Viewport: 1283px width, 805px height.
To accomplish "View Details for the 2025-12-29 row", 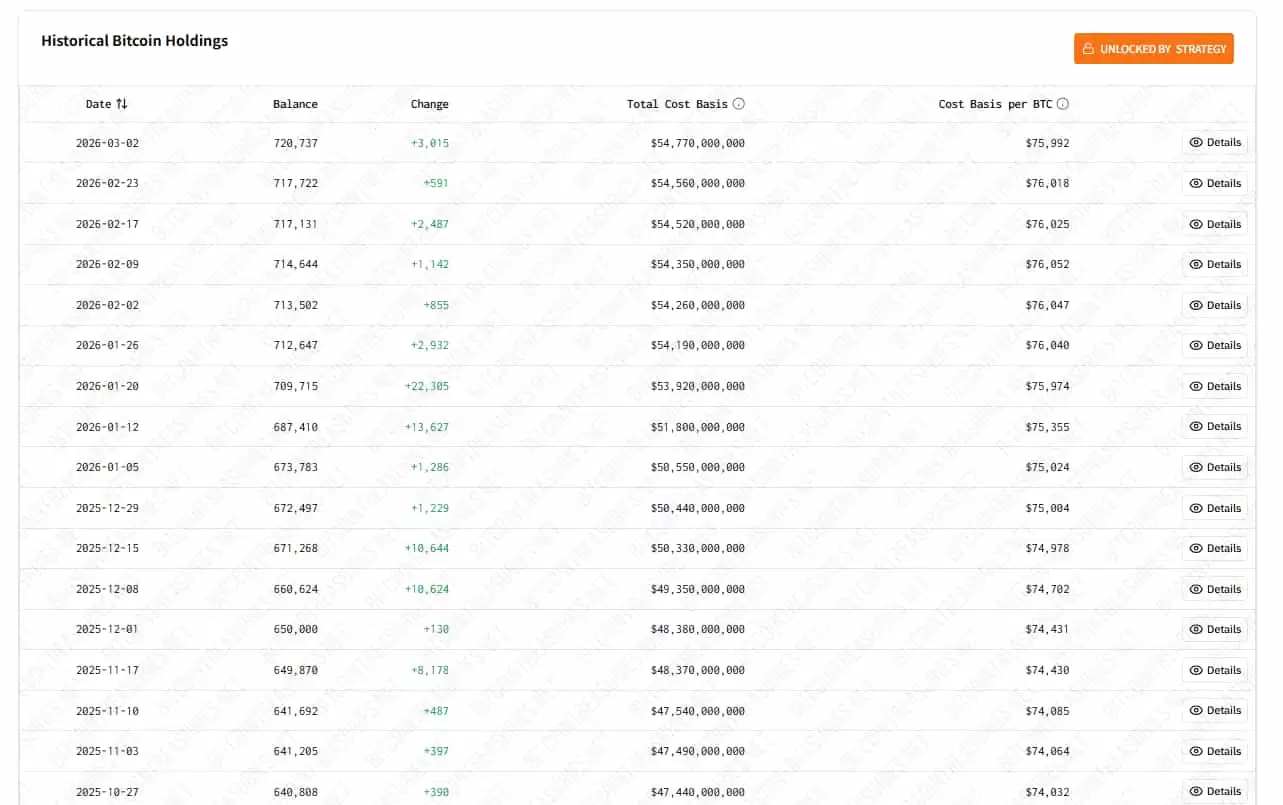I will pyautogui.click(x=1214, y=507).
